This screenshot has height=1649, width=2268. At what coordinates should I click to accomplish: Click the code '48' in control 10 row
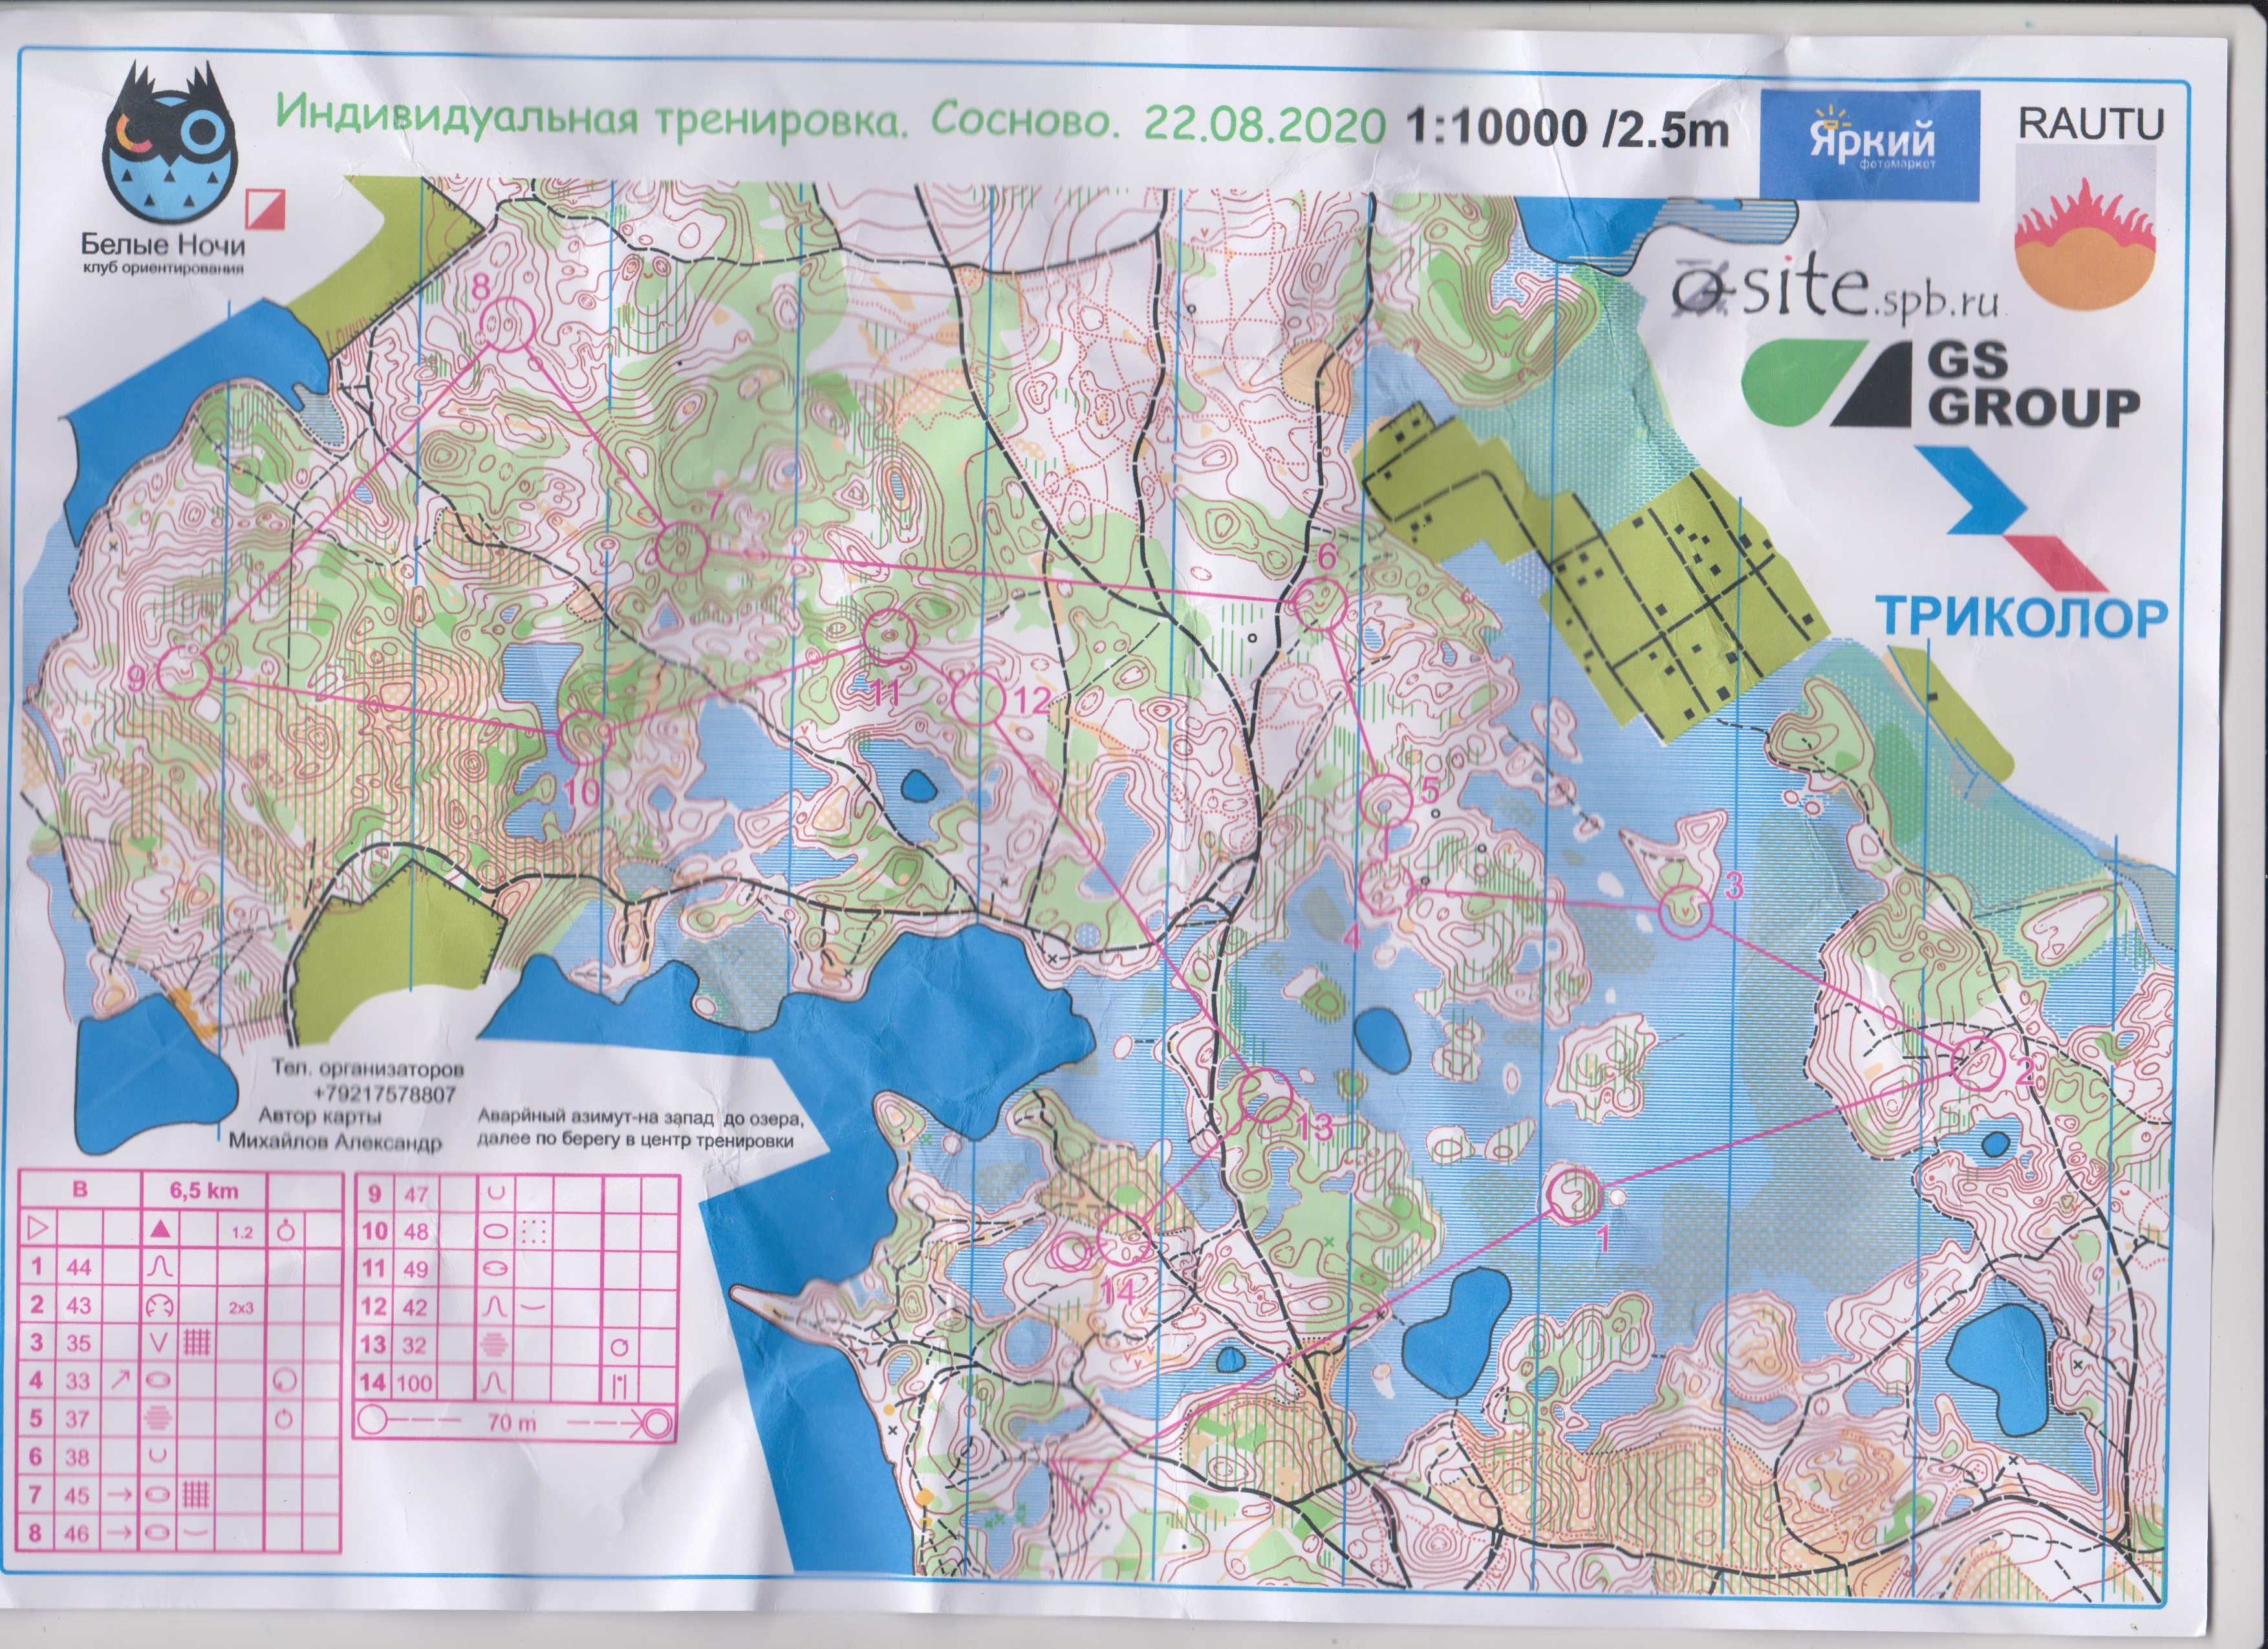(416, 1231)
